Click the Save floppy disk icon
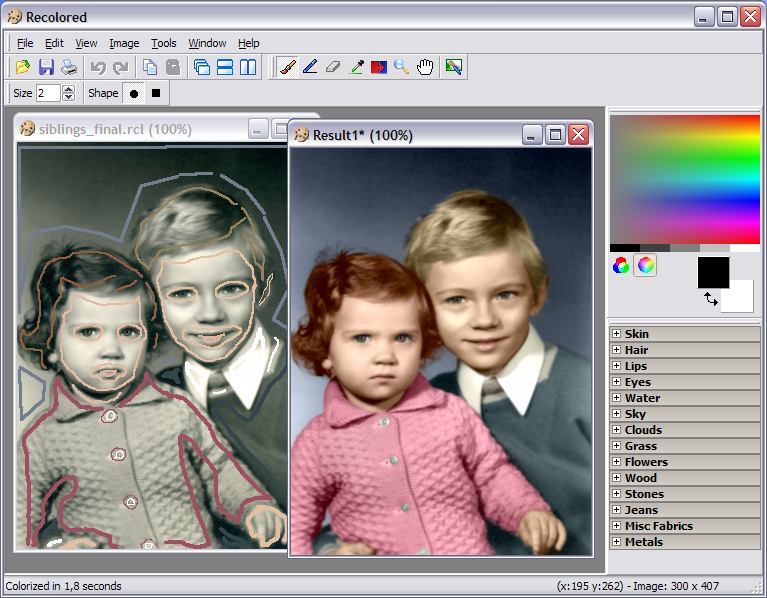Viewport: 767px width, 598px height. click(x=46, y=67)
